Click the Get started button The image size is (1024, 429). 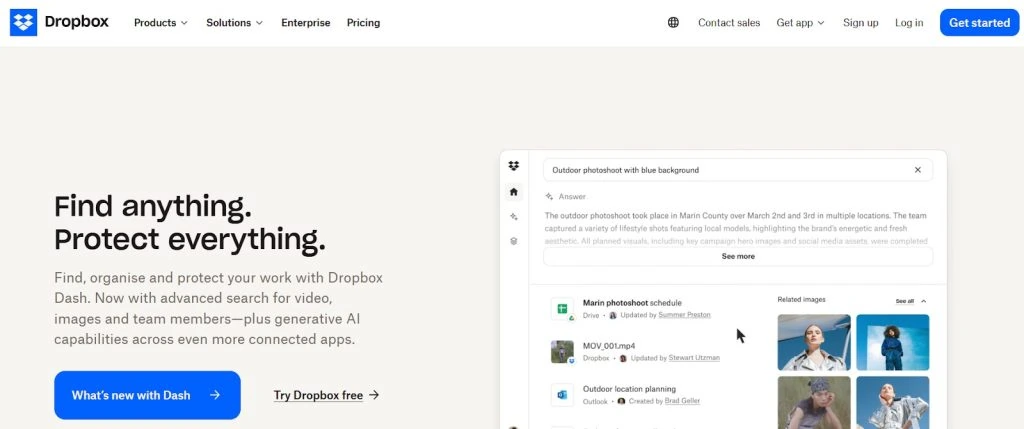click(978, 23)
